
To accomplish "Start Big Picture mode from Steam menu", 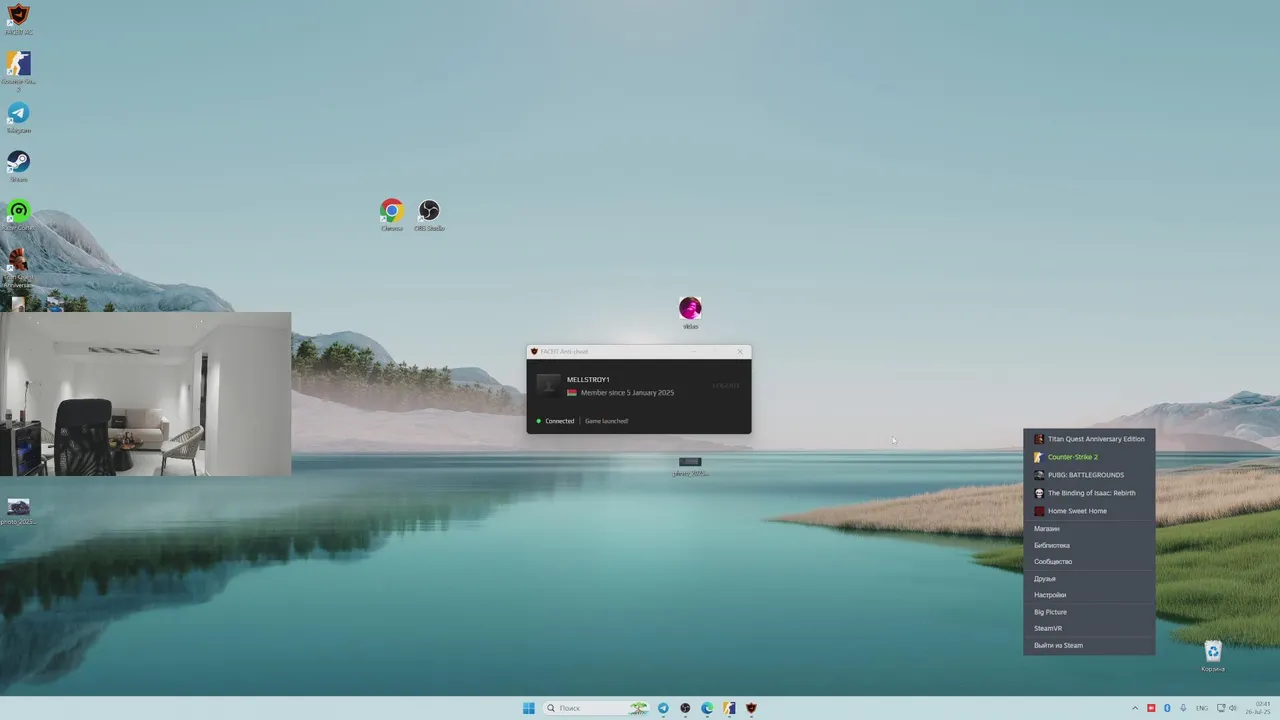I will [x=1089, y=612].
